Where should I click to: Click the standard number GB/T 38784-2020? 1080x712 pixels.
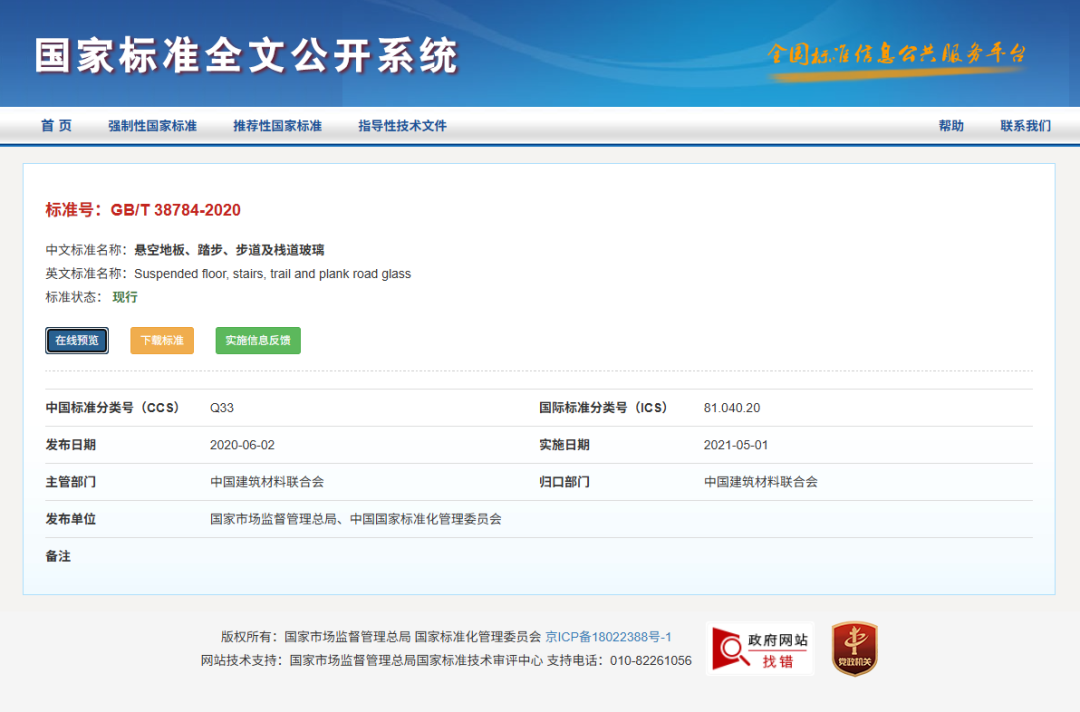coord(175,210)
